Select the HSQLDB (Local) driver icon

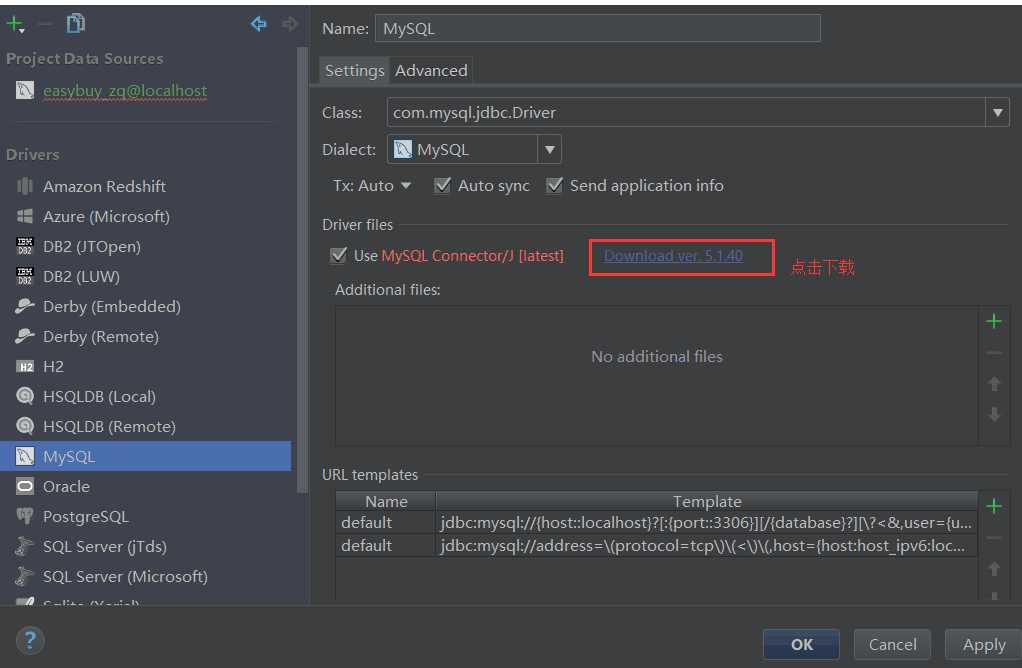pos(25,396)
